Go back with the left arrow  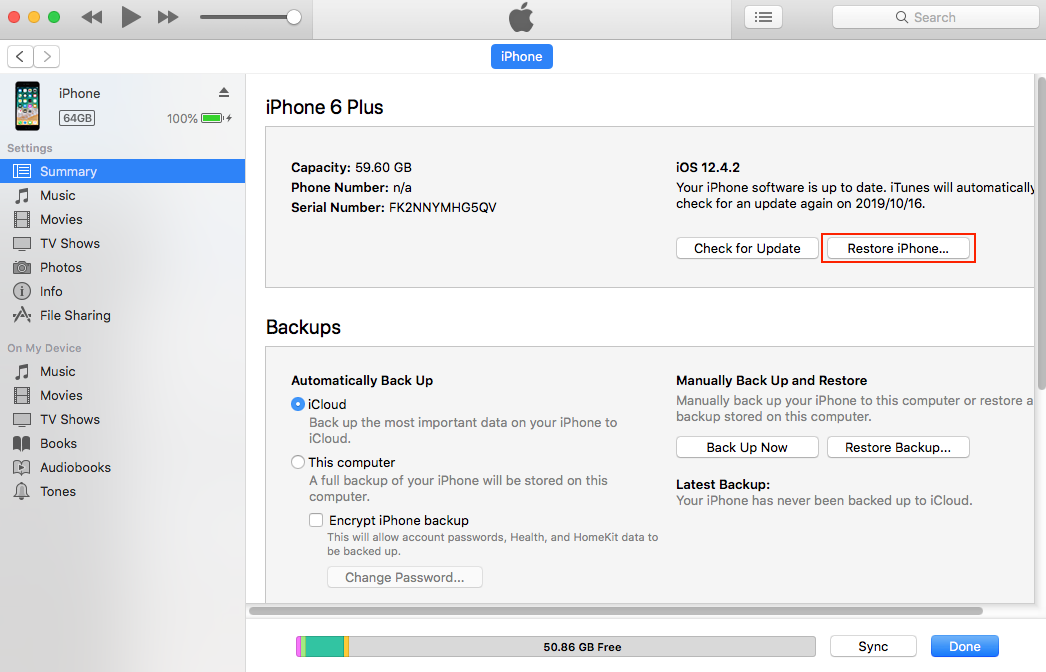(x=21, y=57)
